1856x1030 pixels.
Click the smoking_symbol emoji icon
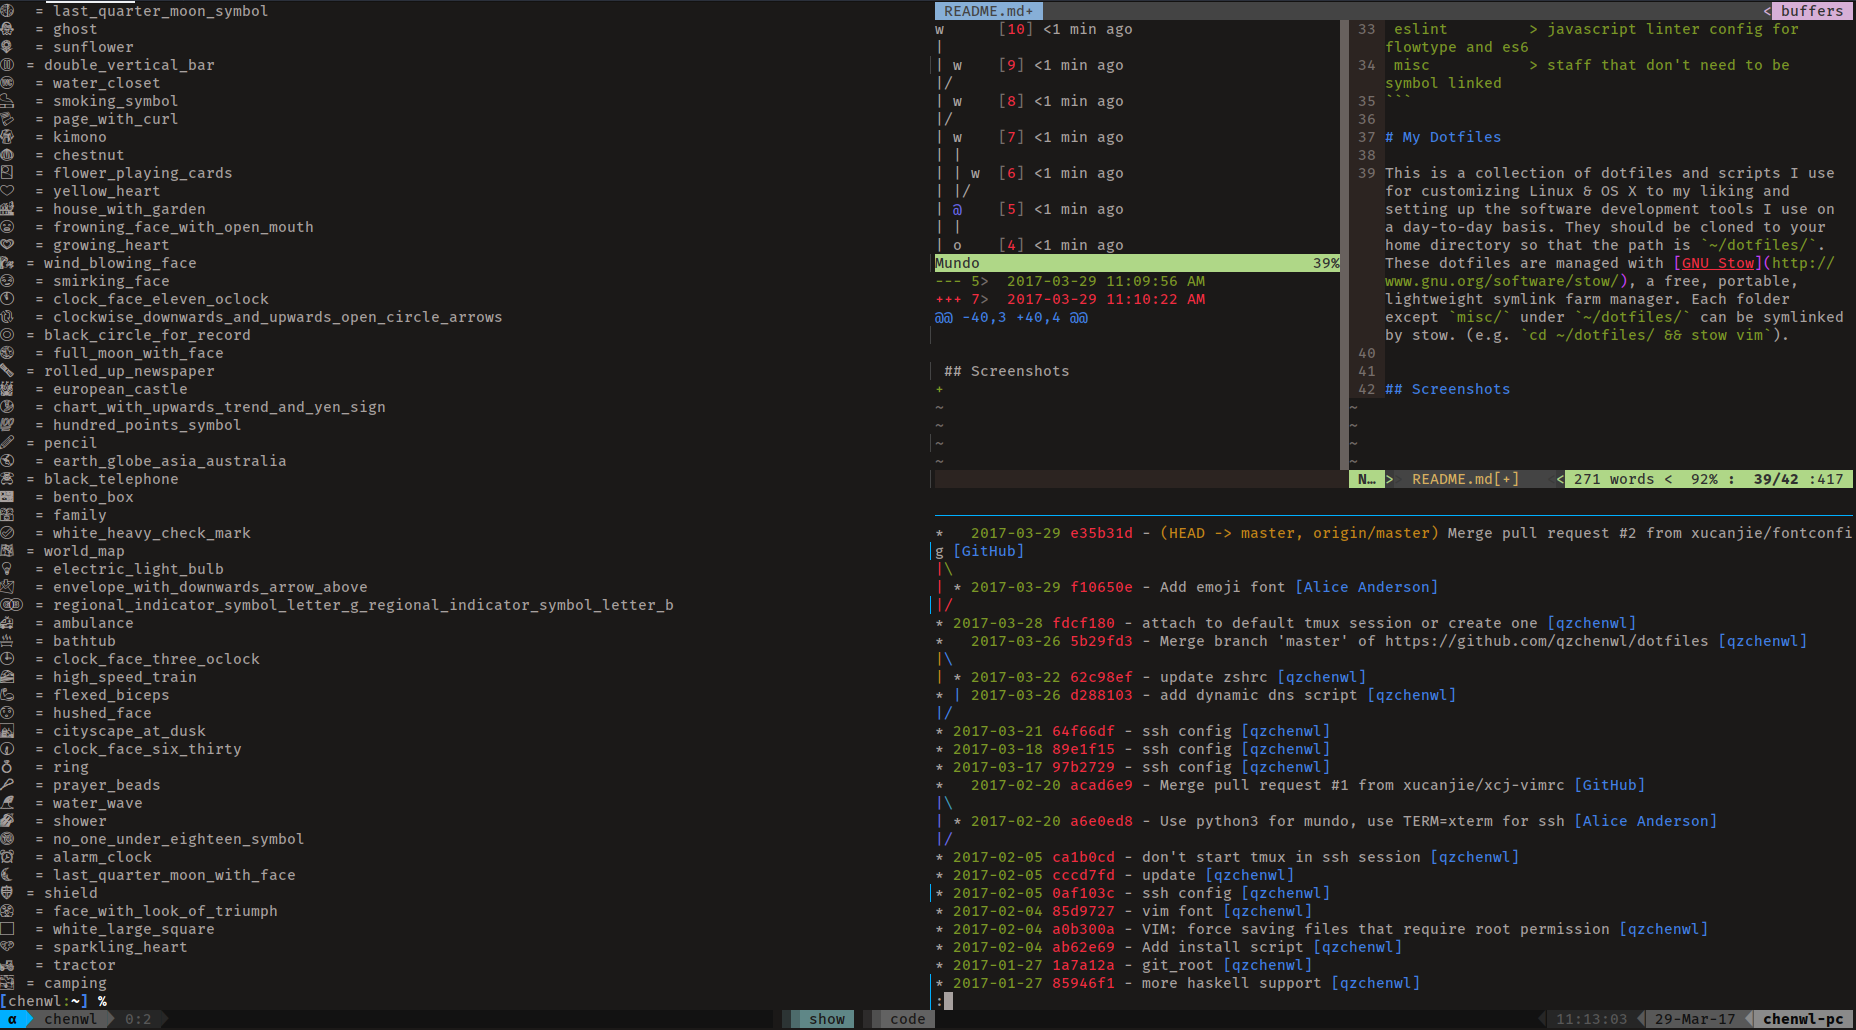[x=7, y=101]
